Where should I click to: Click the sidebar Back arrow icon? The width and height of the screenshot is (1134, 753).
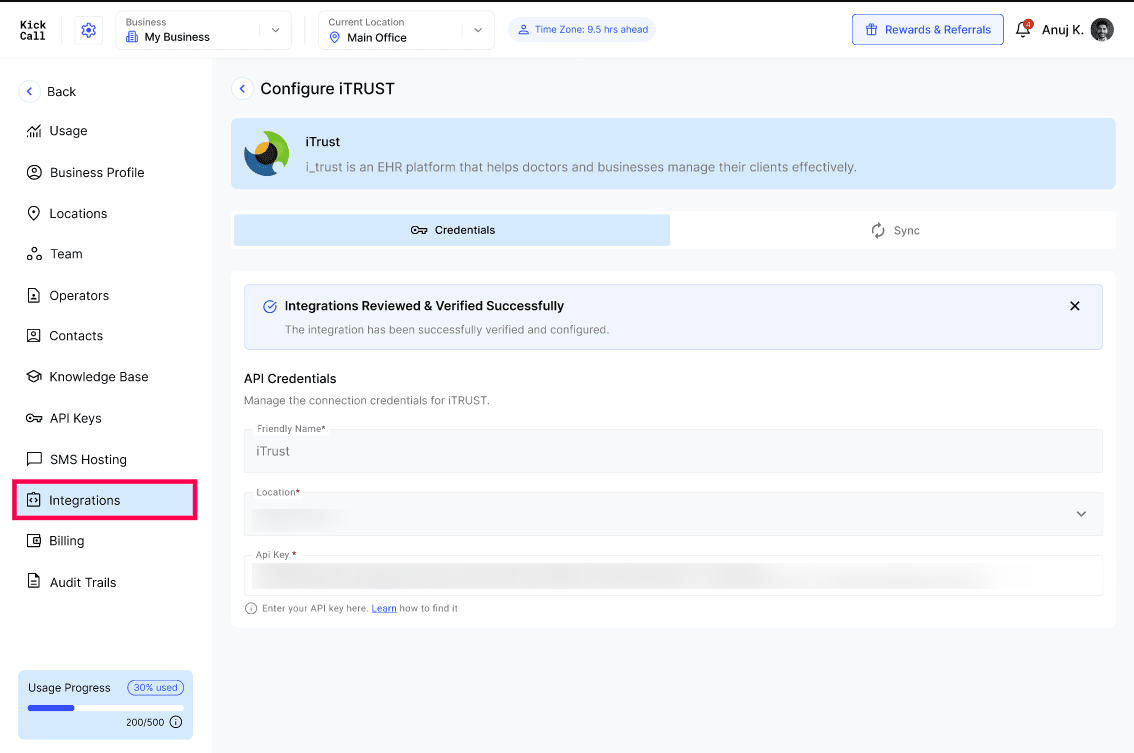(29, 91)
